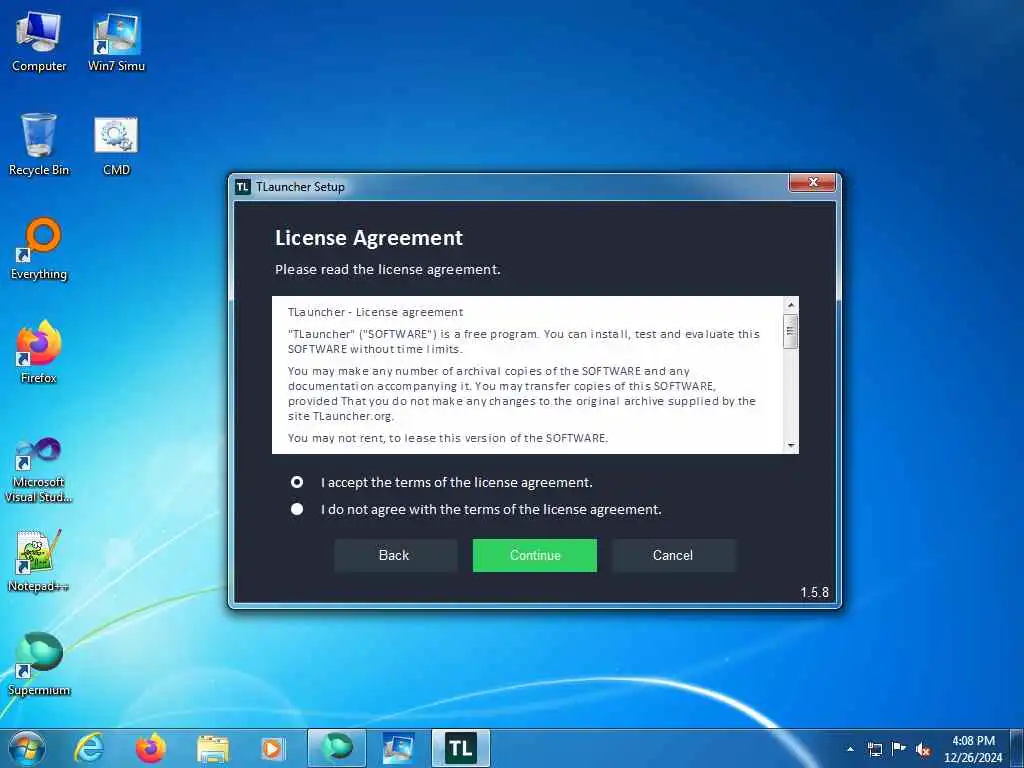
Task: Accept the terms of the license agreement
Action: click(297, 482)
